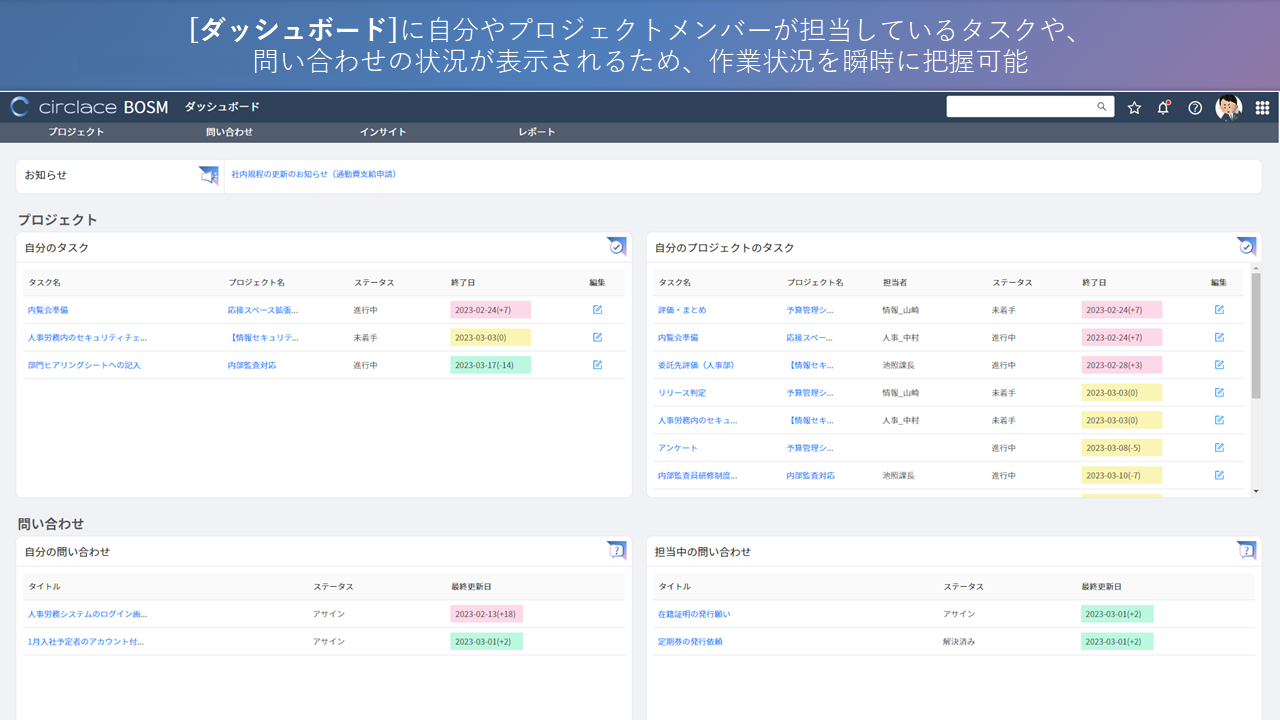Click the favorites star icon

(x=1134, y=107)
